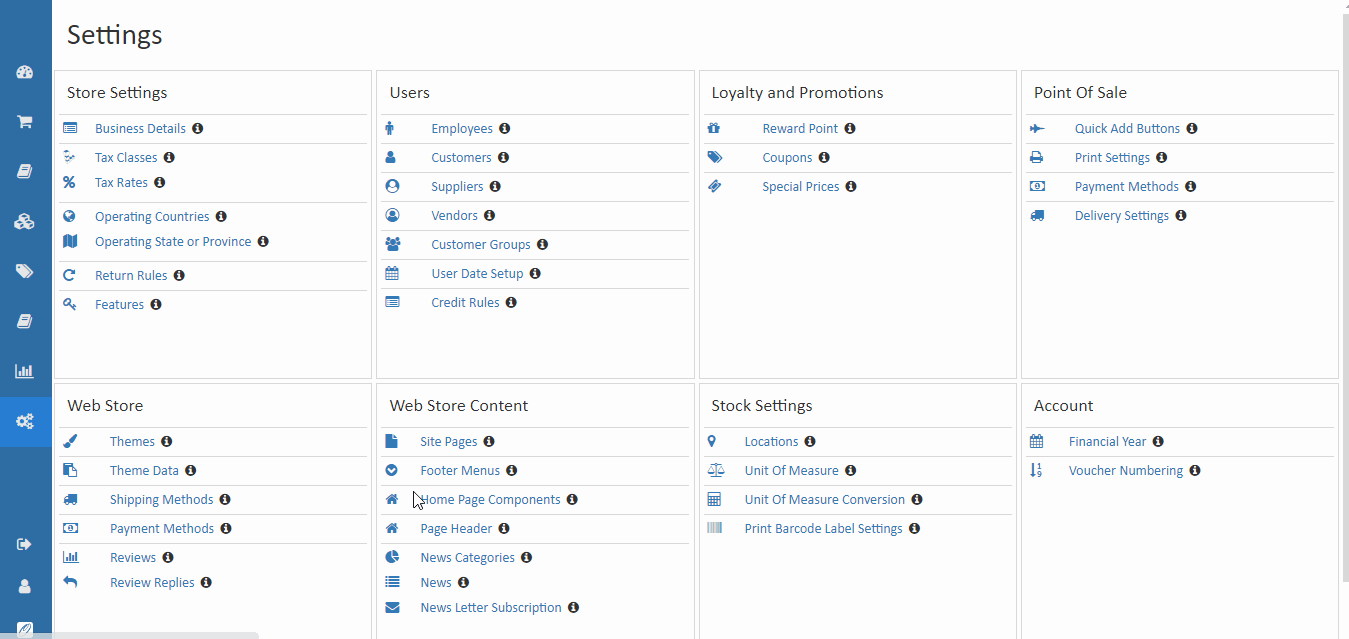Open the info icon for Theme Data
Screen dimensions: 1349x639
[x=191, y=471]
